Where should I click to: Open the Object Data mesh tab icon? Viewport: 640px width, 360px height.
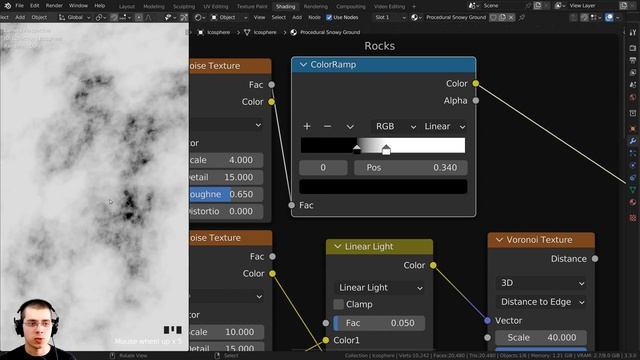[x=633, y=190]
